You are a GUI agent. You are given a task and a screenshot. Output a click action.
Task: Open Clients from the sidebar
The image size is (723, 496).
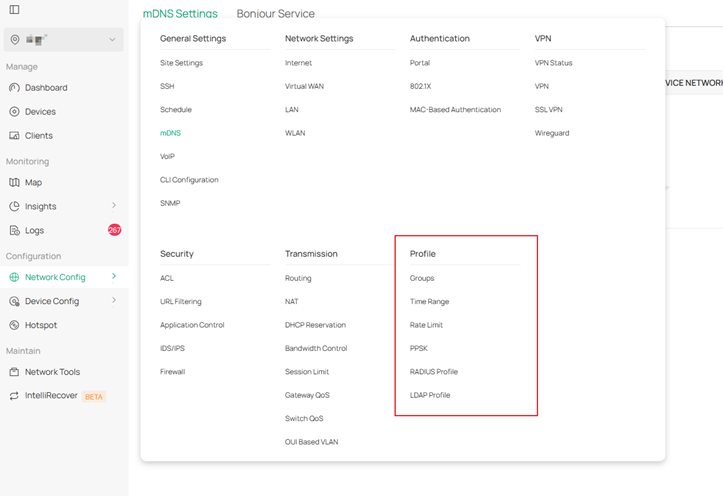[x=39, y=136]
